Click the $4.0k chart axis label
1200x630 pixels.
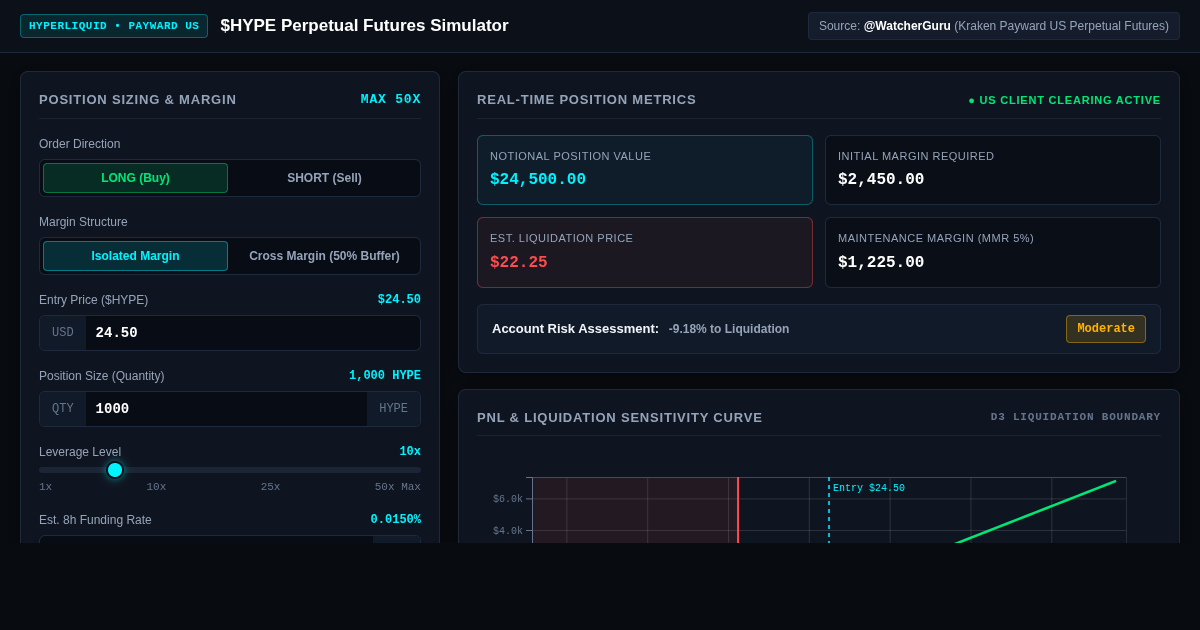pos(508,531)
